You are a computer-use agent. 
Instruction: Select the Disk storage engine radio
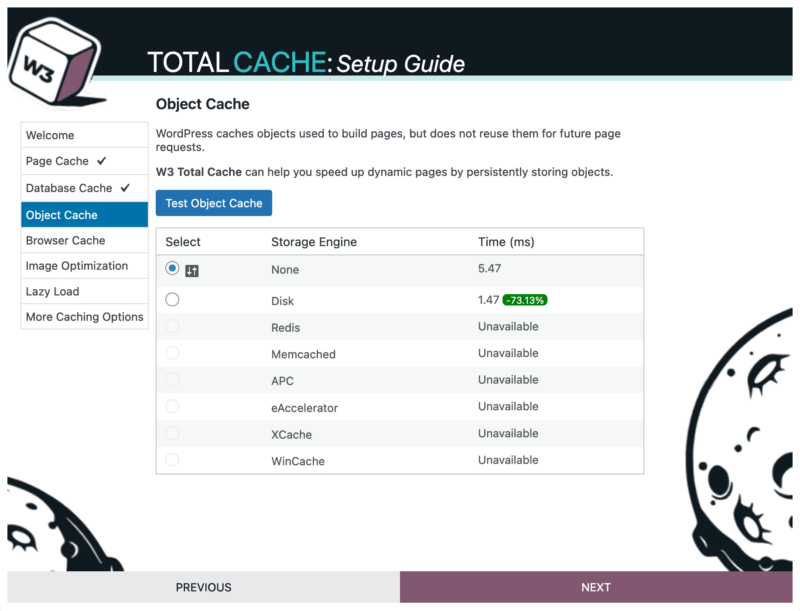(172, 299)
